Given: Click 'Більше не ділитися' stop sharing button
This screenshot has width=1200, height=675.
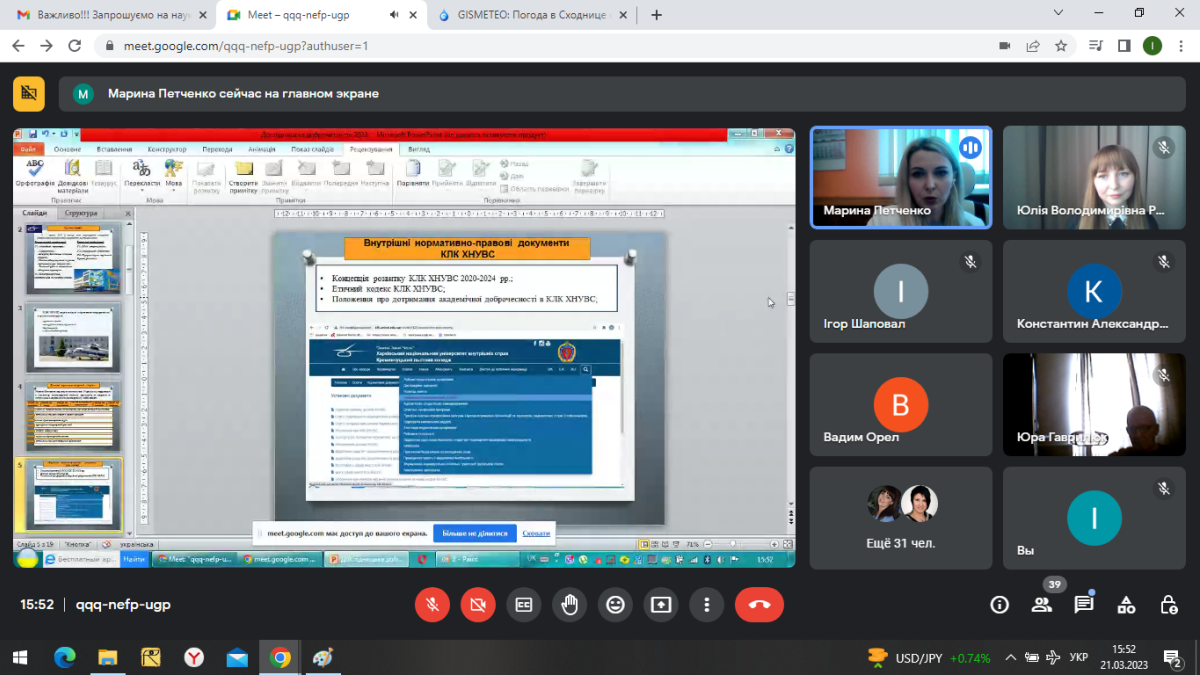Looking at the screenshot, I should (x=474, y=533).
